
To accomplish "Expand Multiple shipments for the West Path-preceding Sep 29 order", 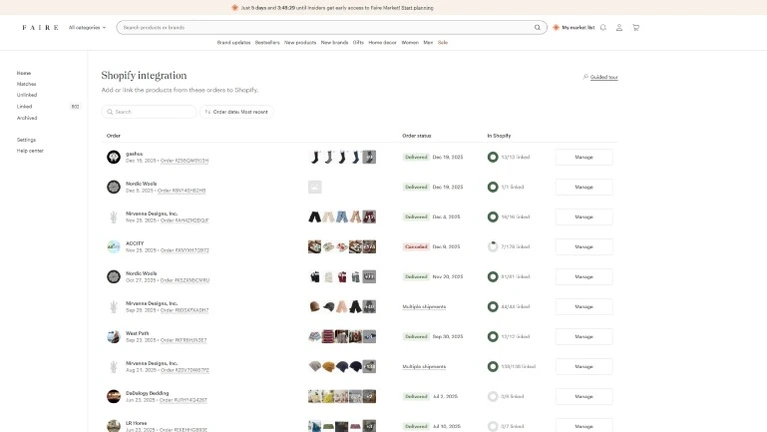I will 424,307.
